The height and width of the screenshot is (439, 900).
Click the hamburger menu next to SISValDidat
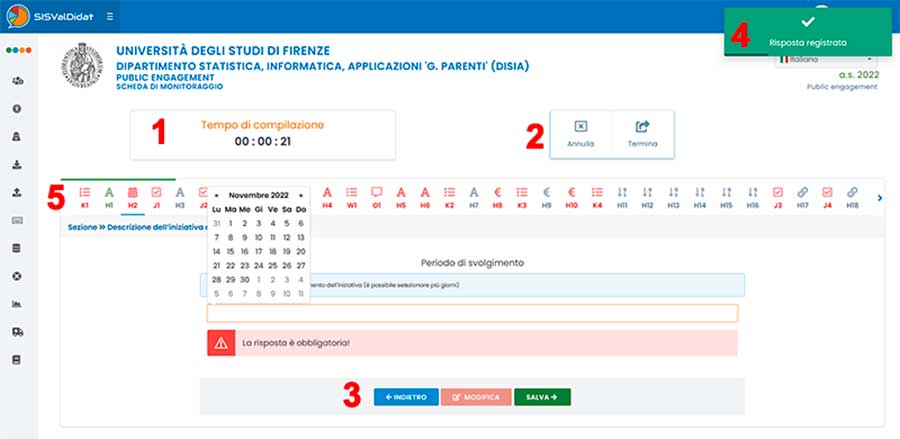pos(109,17)
